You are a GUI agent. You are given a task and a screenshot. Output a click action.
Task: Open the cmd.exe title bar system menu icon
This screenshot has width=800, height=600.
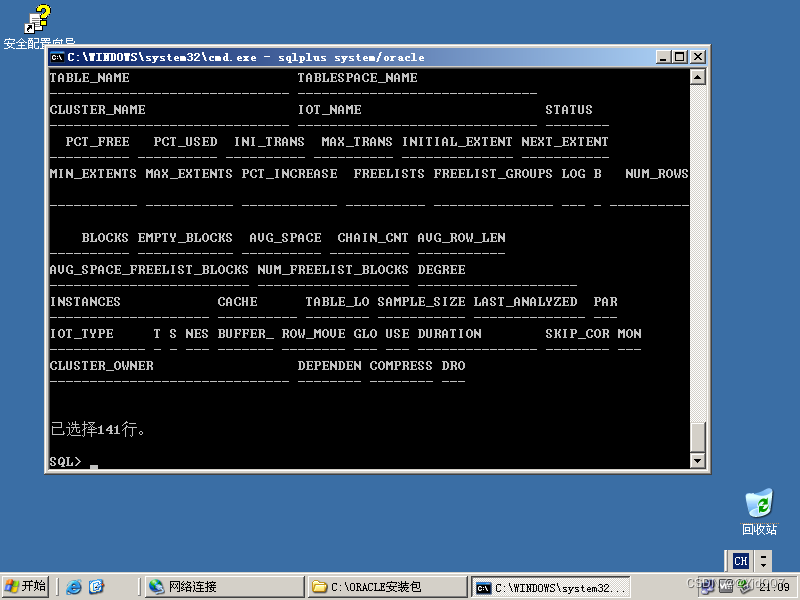point(55,57)
